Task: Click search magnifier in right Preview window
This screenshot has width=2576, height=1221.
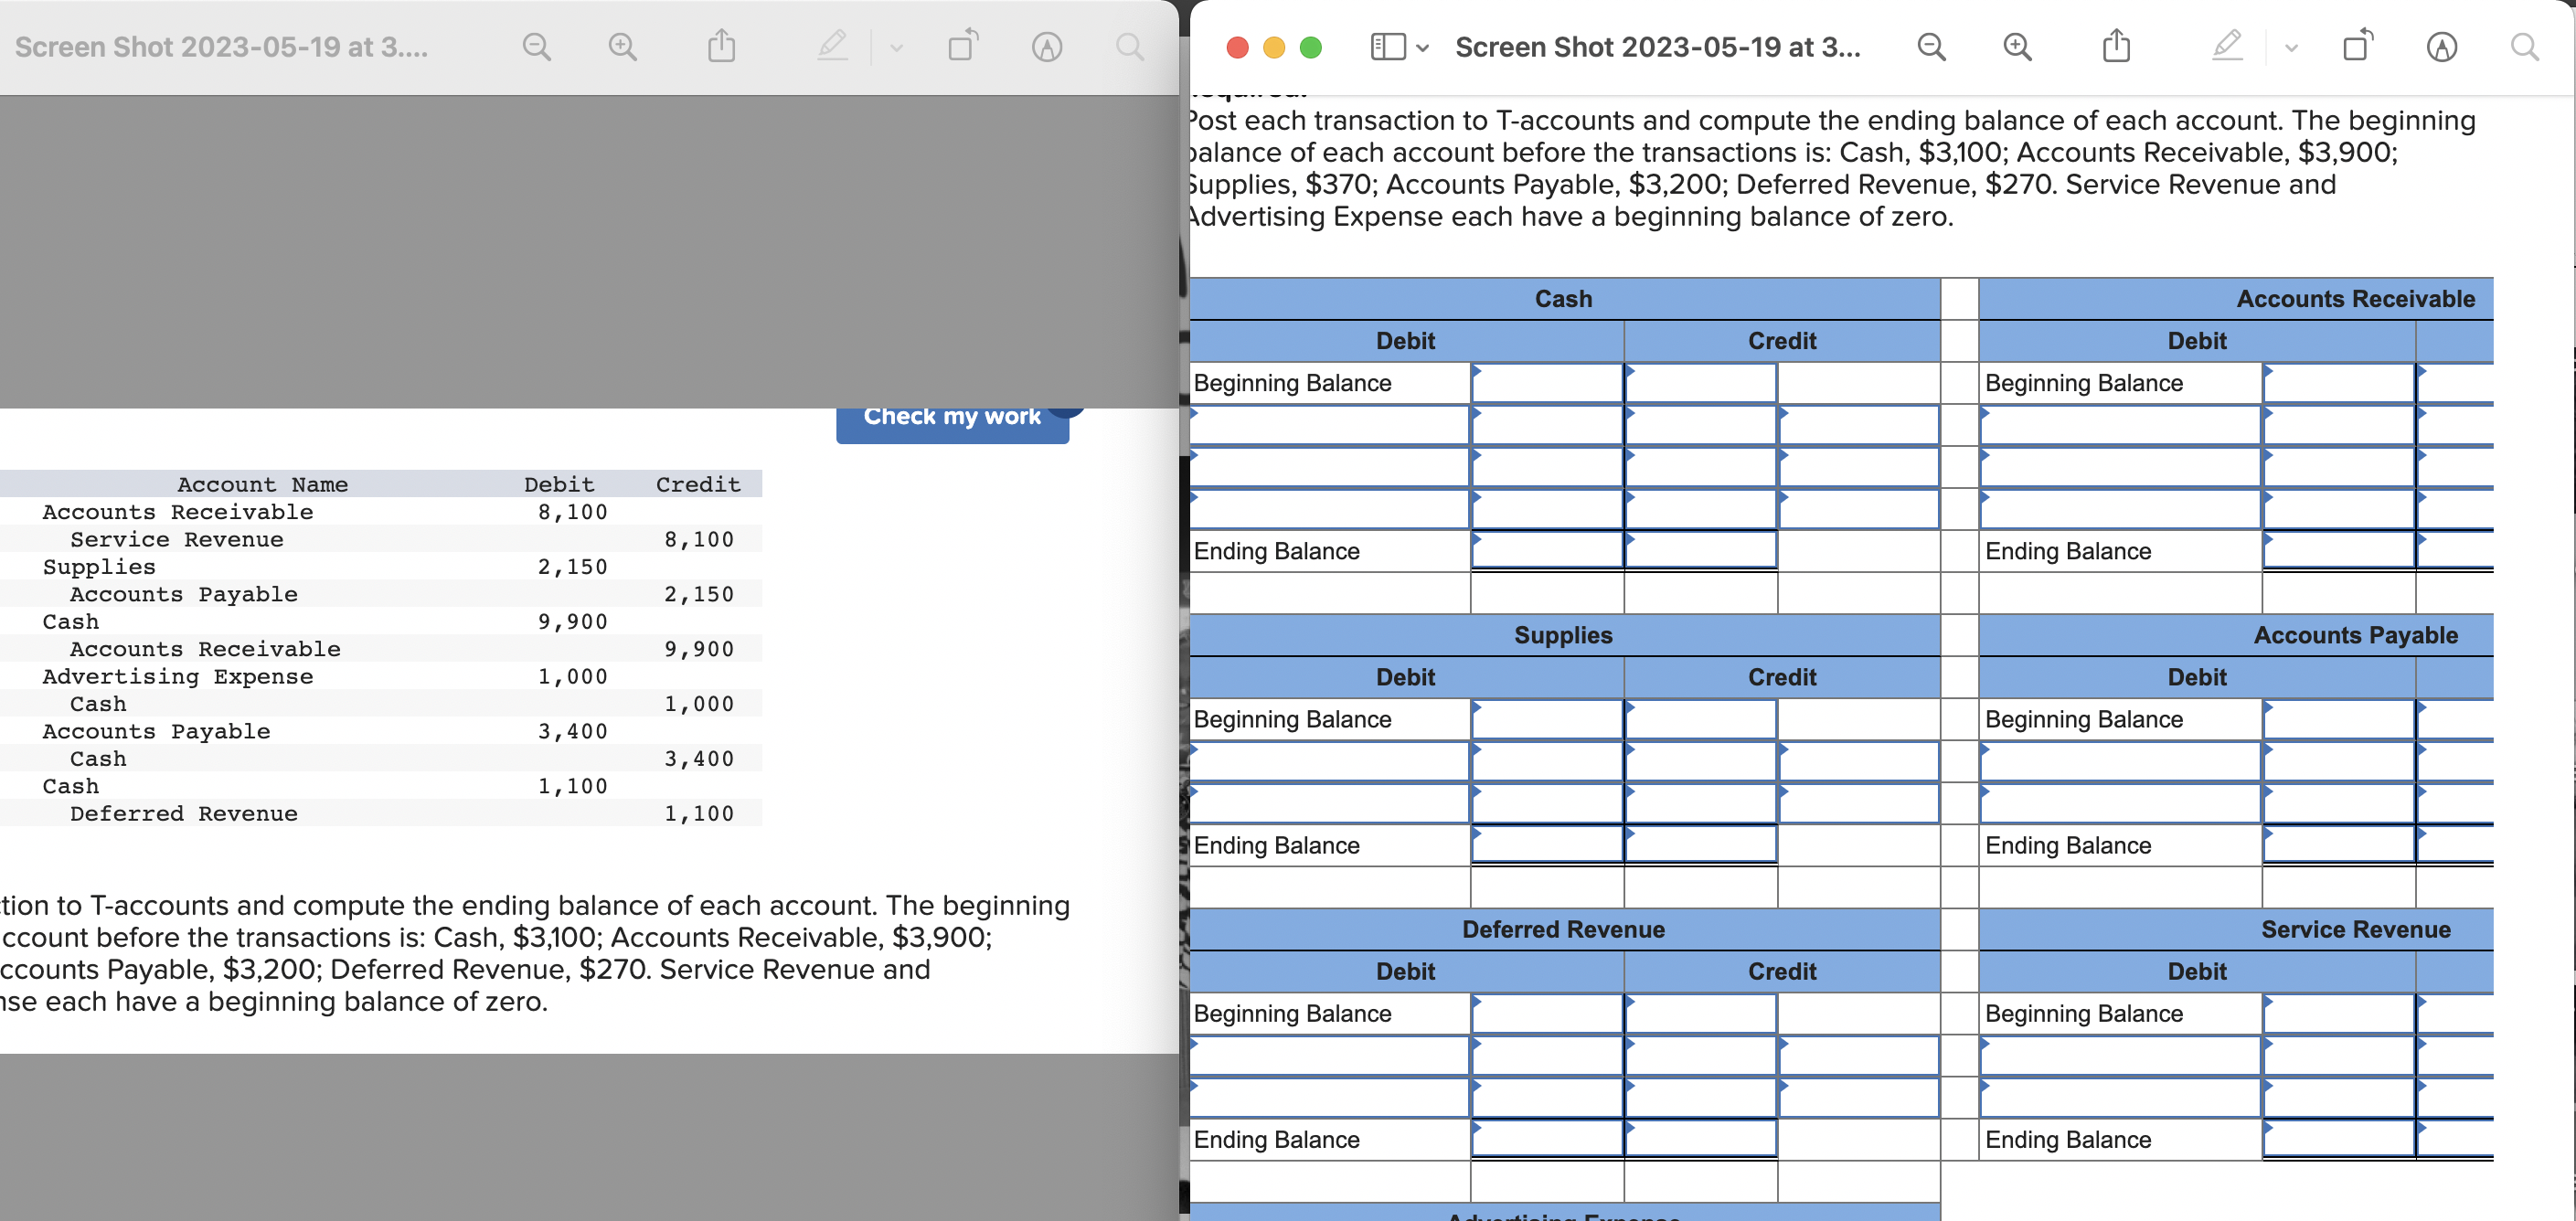Action: pos(2524,47)
